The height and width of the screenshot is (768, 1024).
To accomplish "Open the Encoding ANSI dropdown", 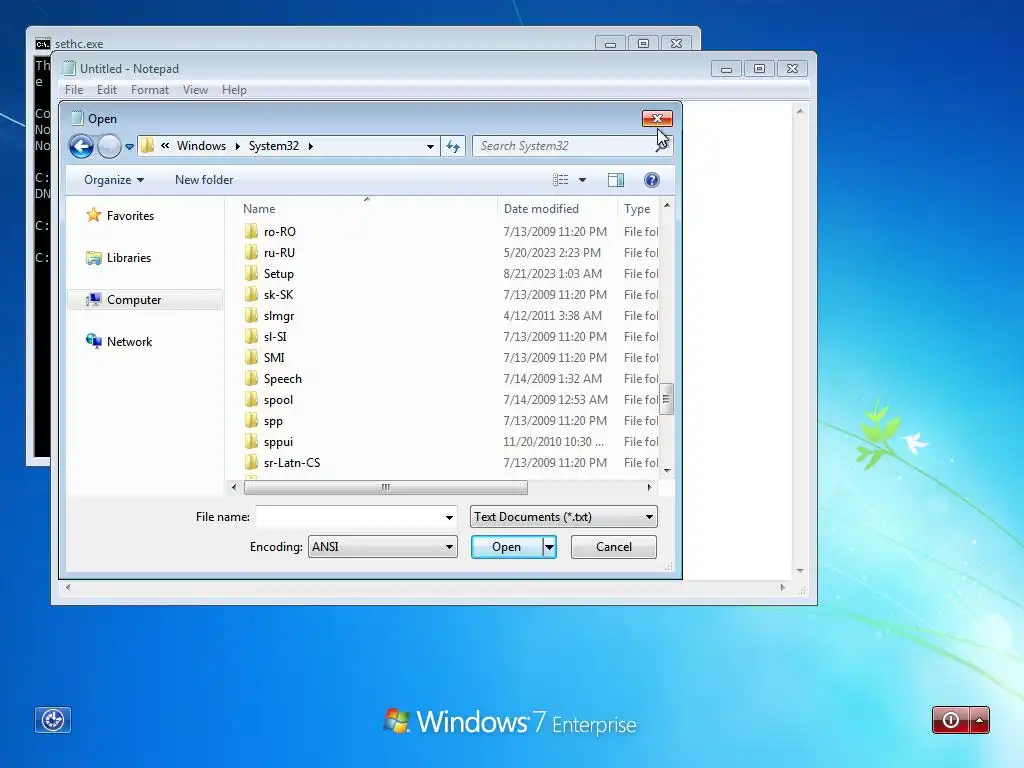I will [x=383, y=547].
